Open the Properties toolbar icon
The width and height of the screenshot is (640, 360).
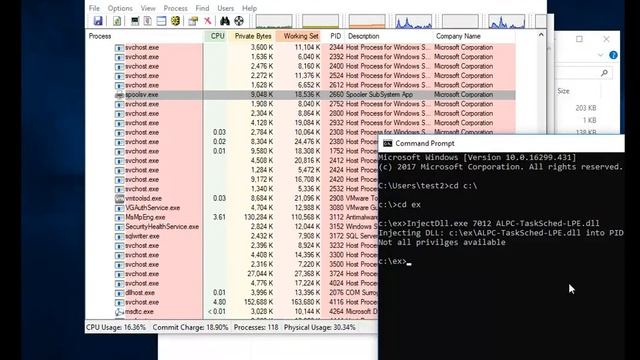pos(193,21)
